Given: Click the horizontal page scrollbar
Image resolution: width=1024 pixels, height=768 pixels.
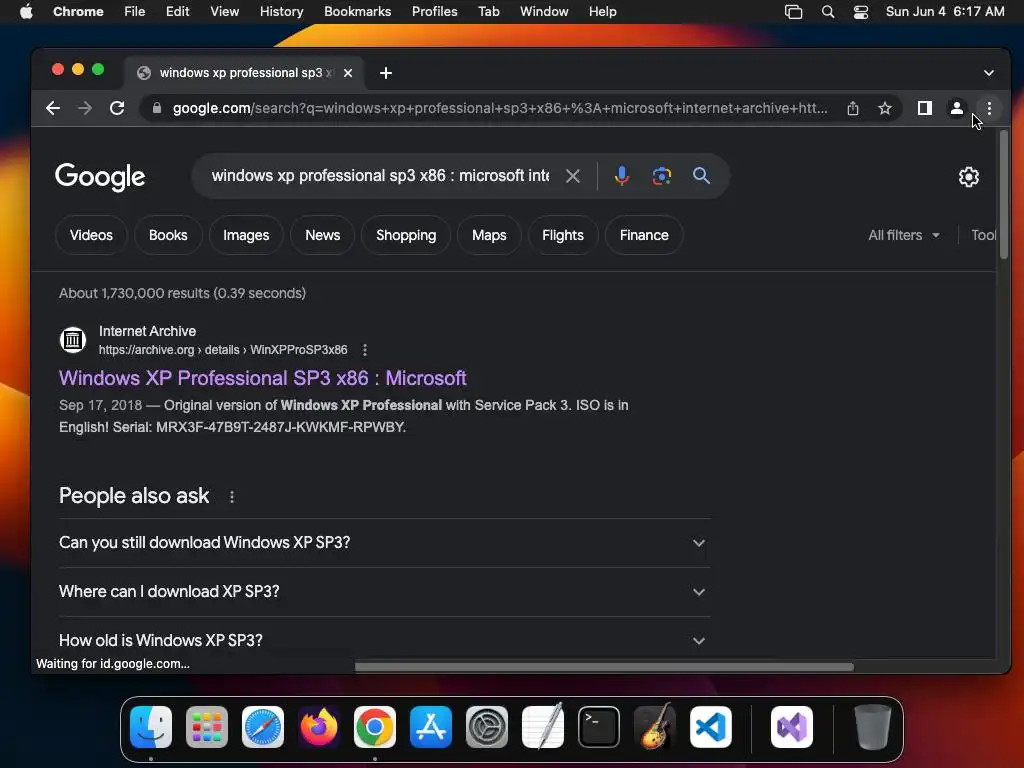Looking at the screenshot, I should pyautogui.click(x=604, y=667).
